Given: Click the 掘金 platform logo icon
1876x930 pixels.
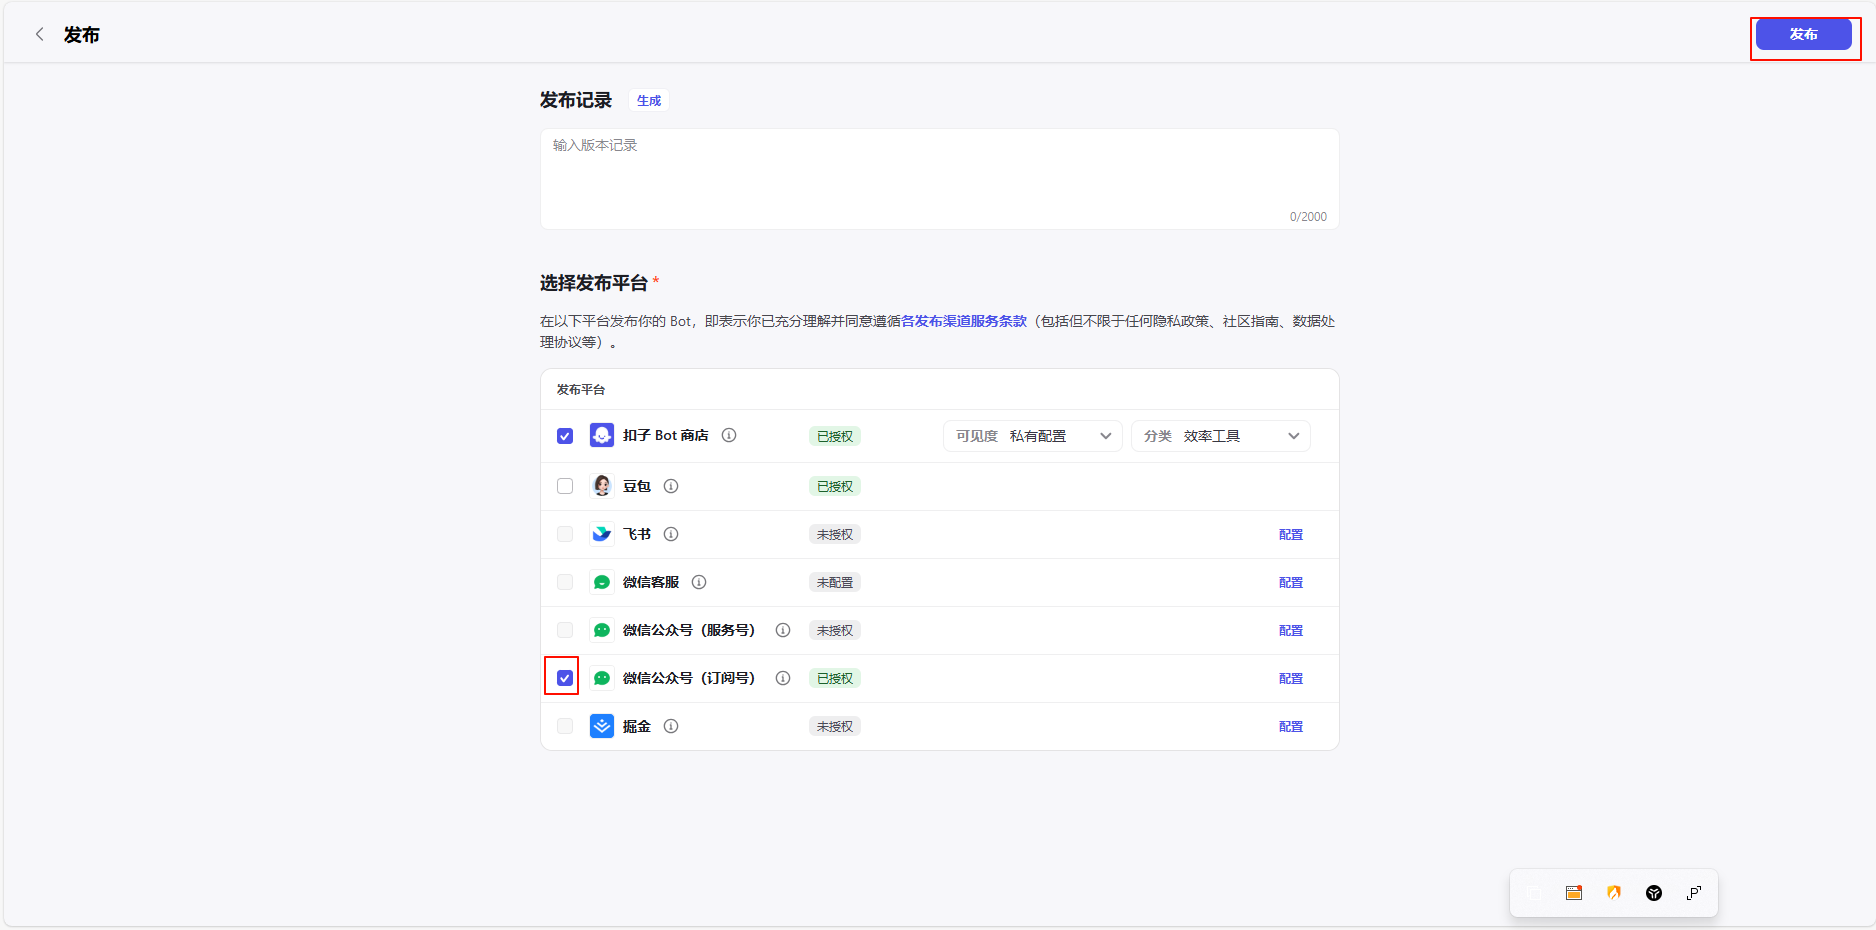Looking at the screenshot, I should 602,726.
